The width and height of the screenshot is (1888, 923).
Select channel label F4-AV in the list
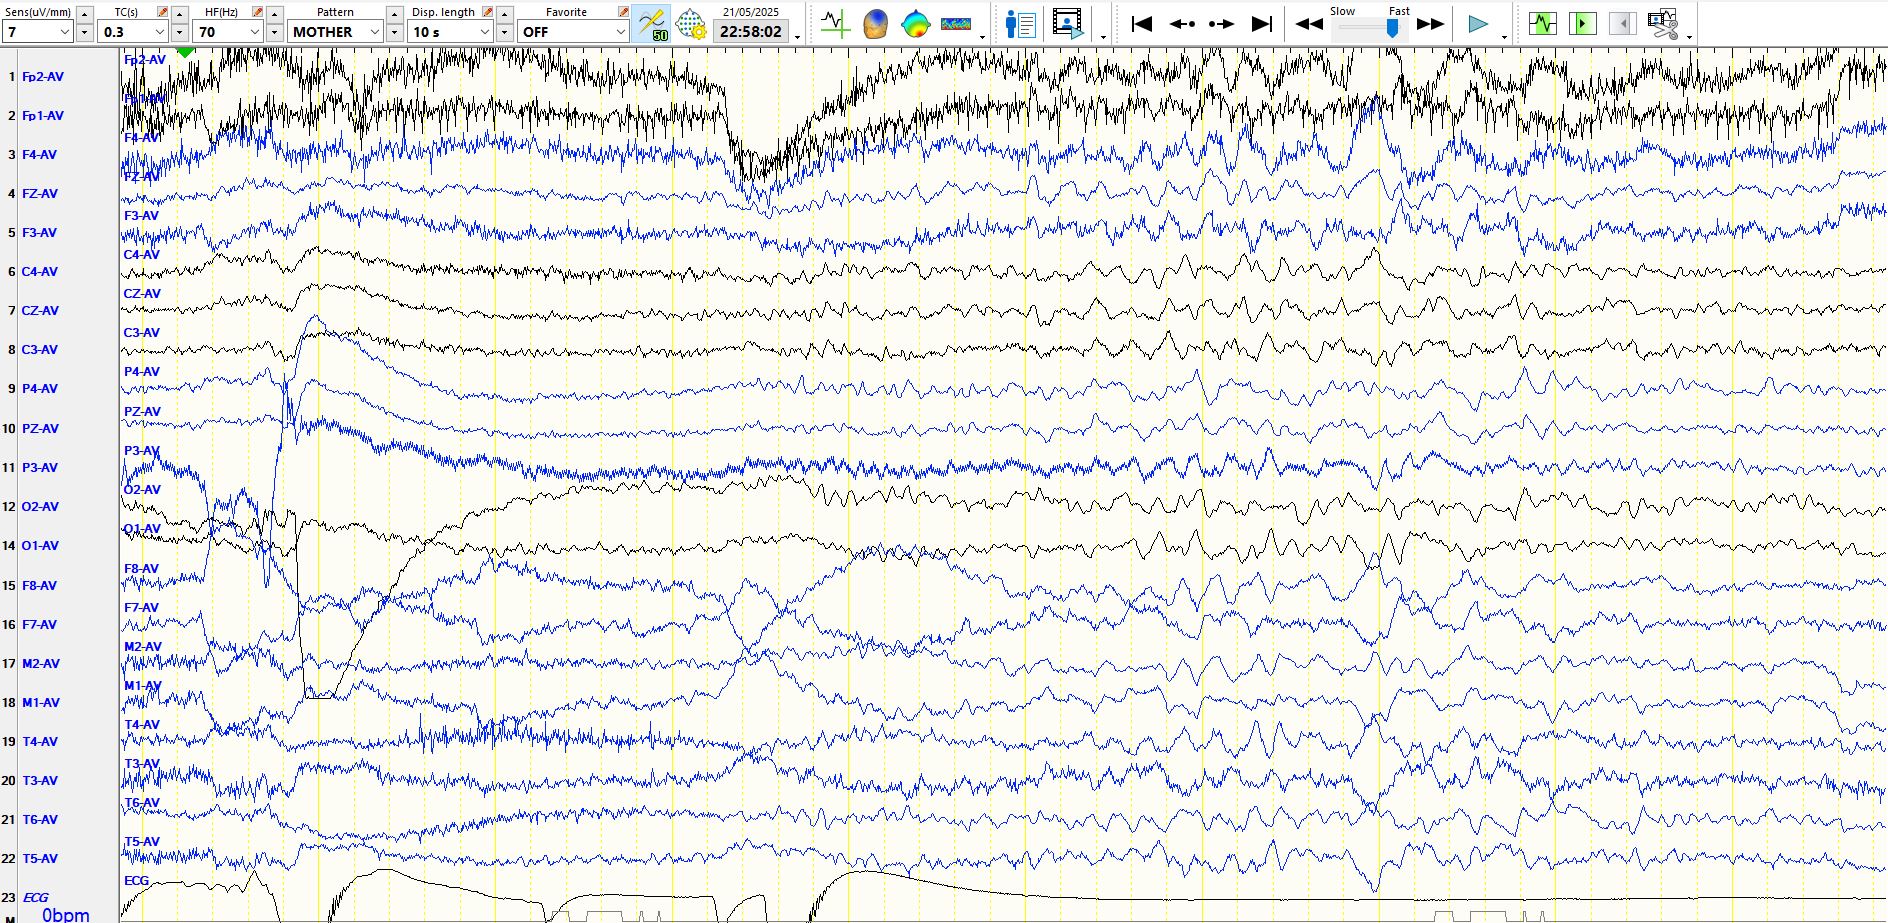click(40, 154)
